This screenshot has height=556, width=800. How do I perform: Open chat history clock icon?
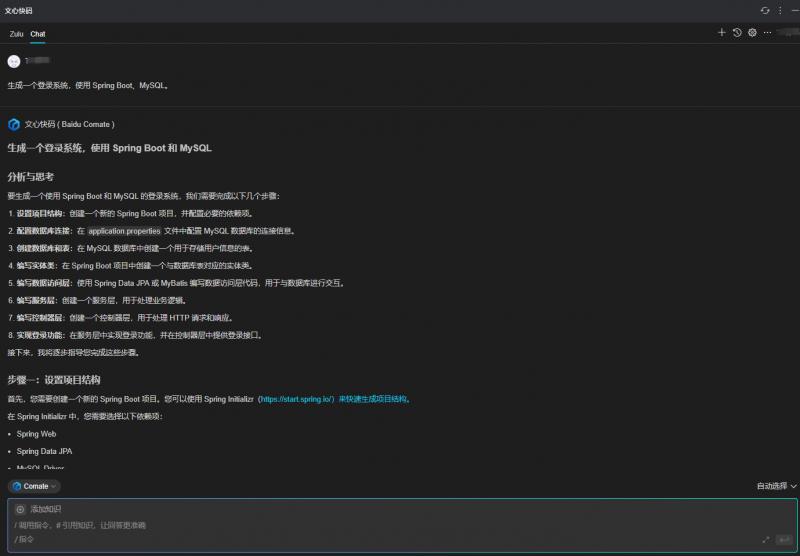pos(737,33)
